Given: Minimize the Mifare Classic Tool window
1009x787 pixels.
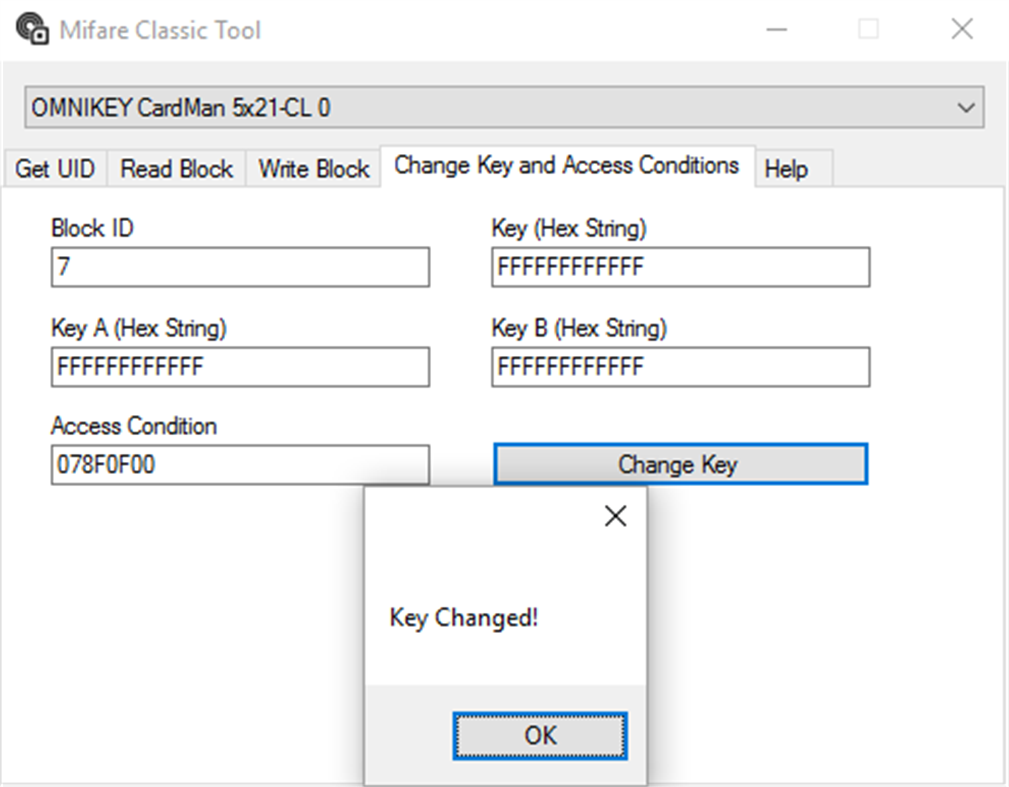Looking at the screenshot, I should pyautogui.click(x=774, y=29).
